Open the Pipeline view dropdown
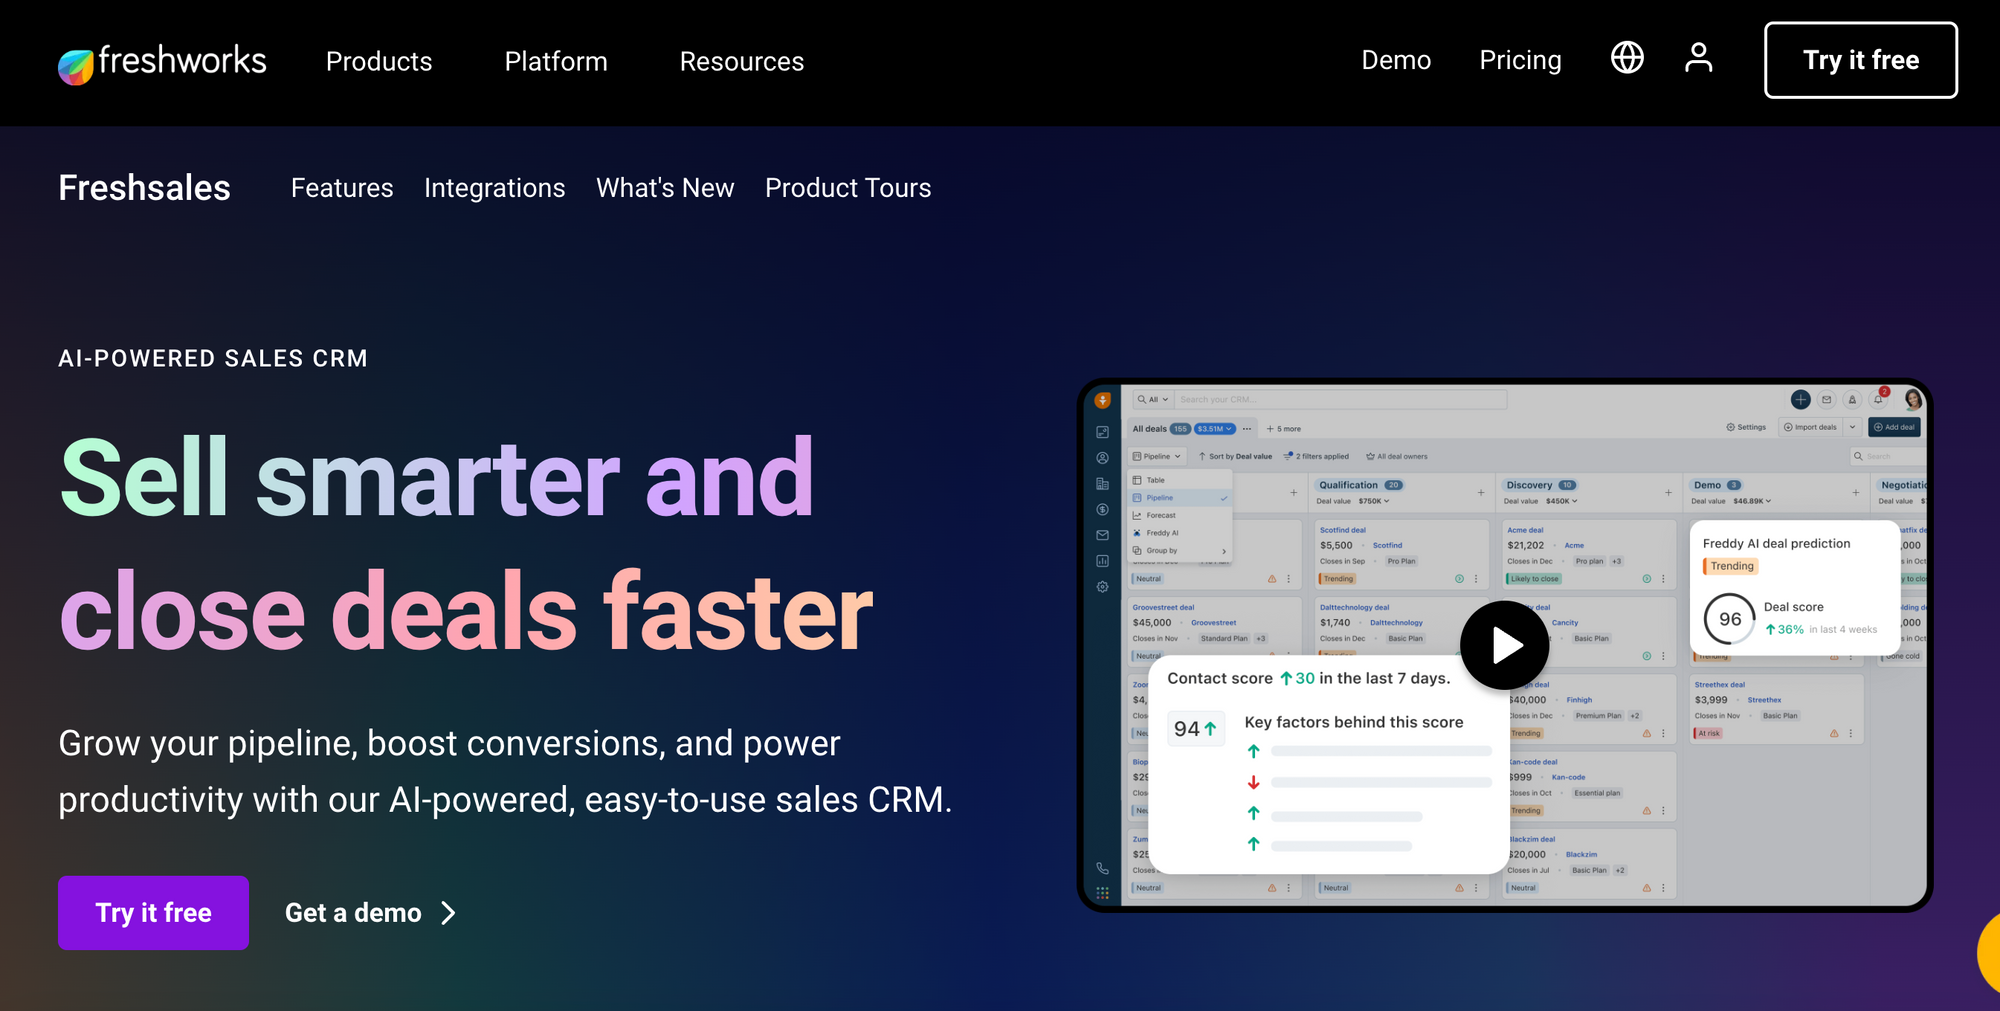The image size is (2000, 1011). 1157,456
